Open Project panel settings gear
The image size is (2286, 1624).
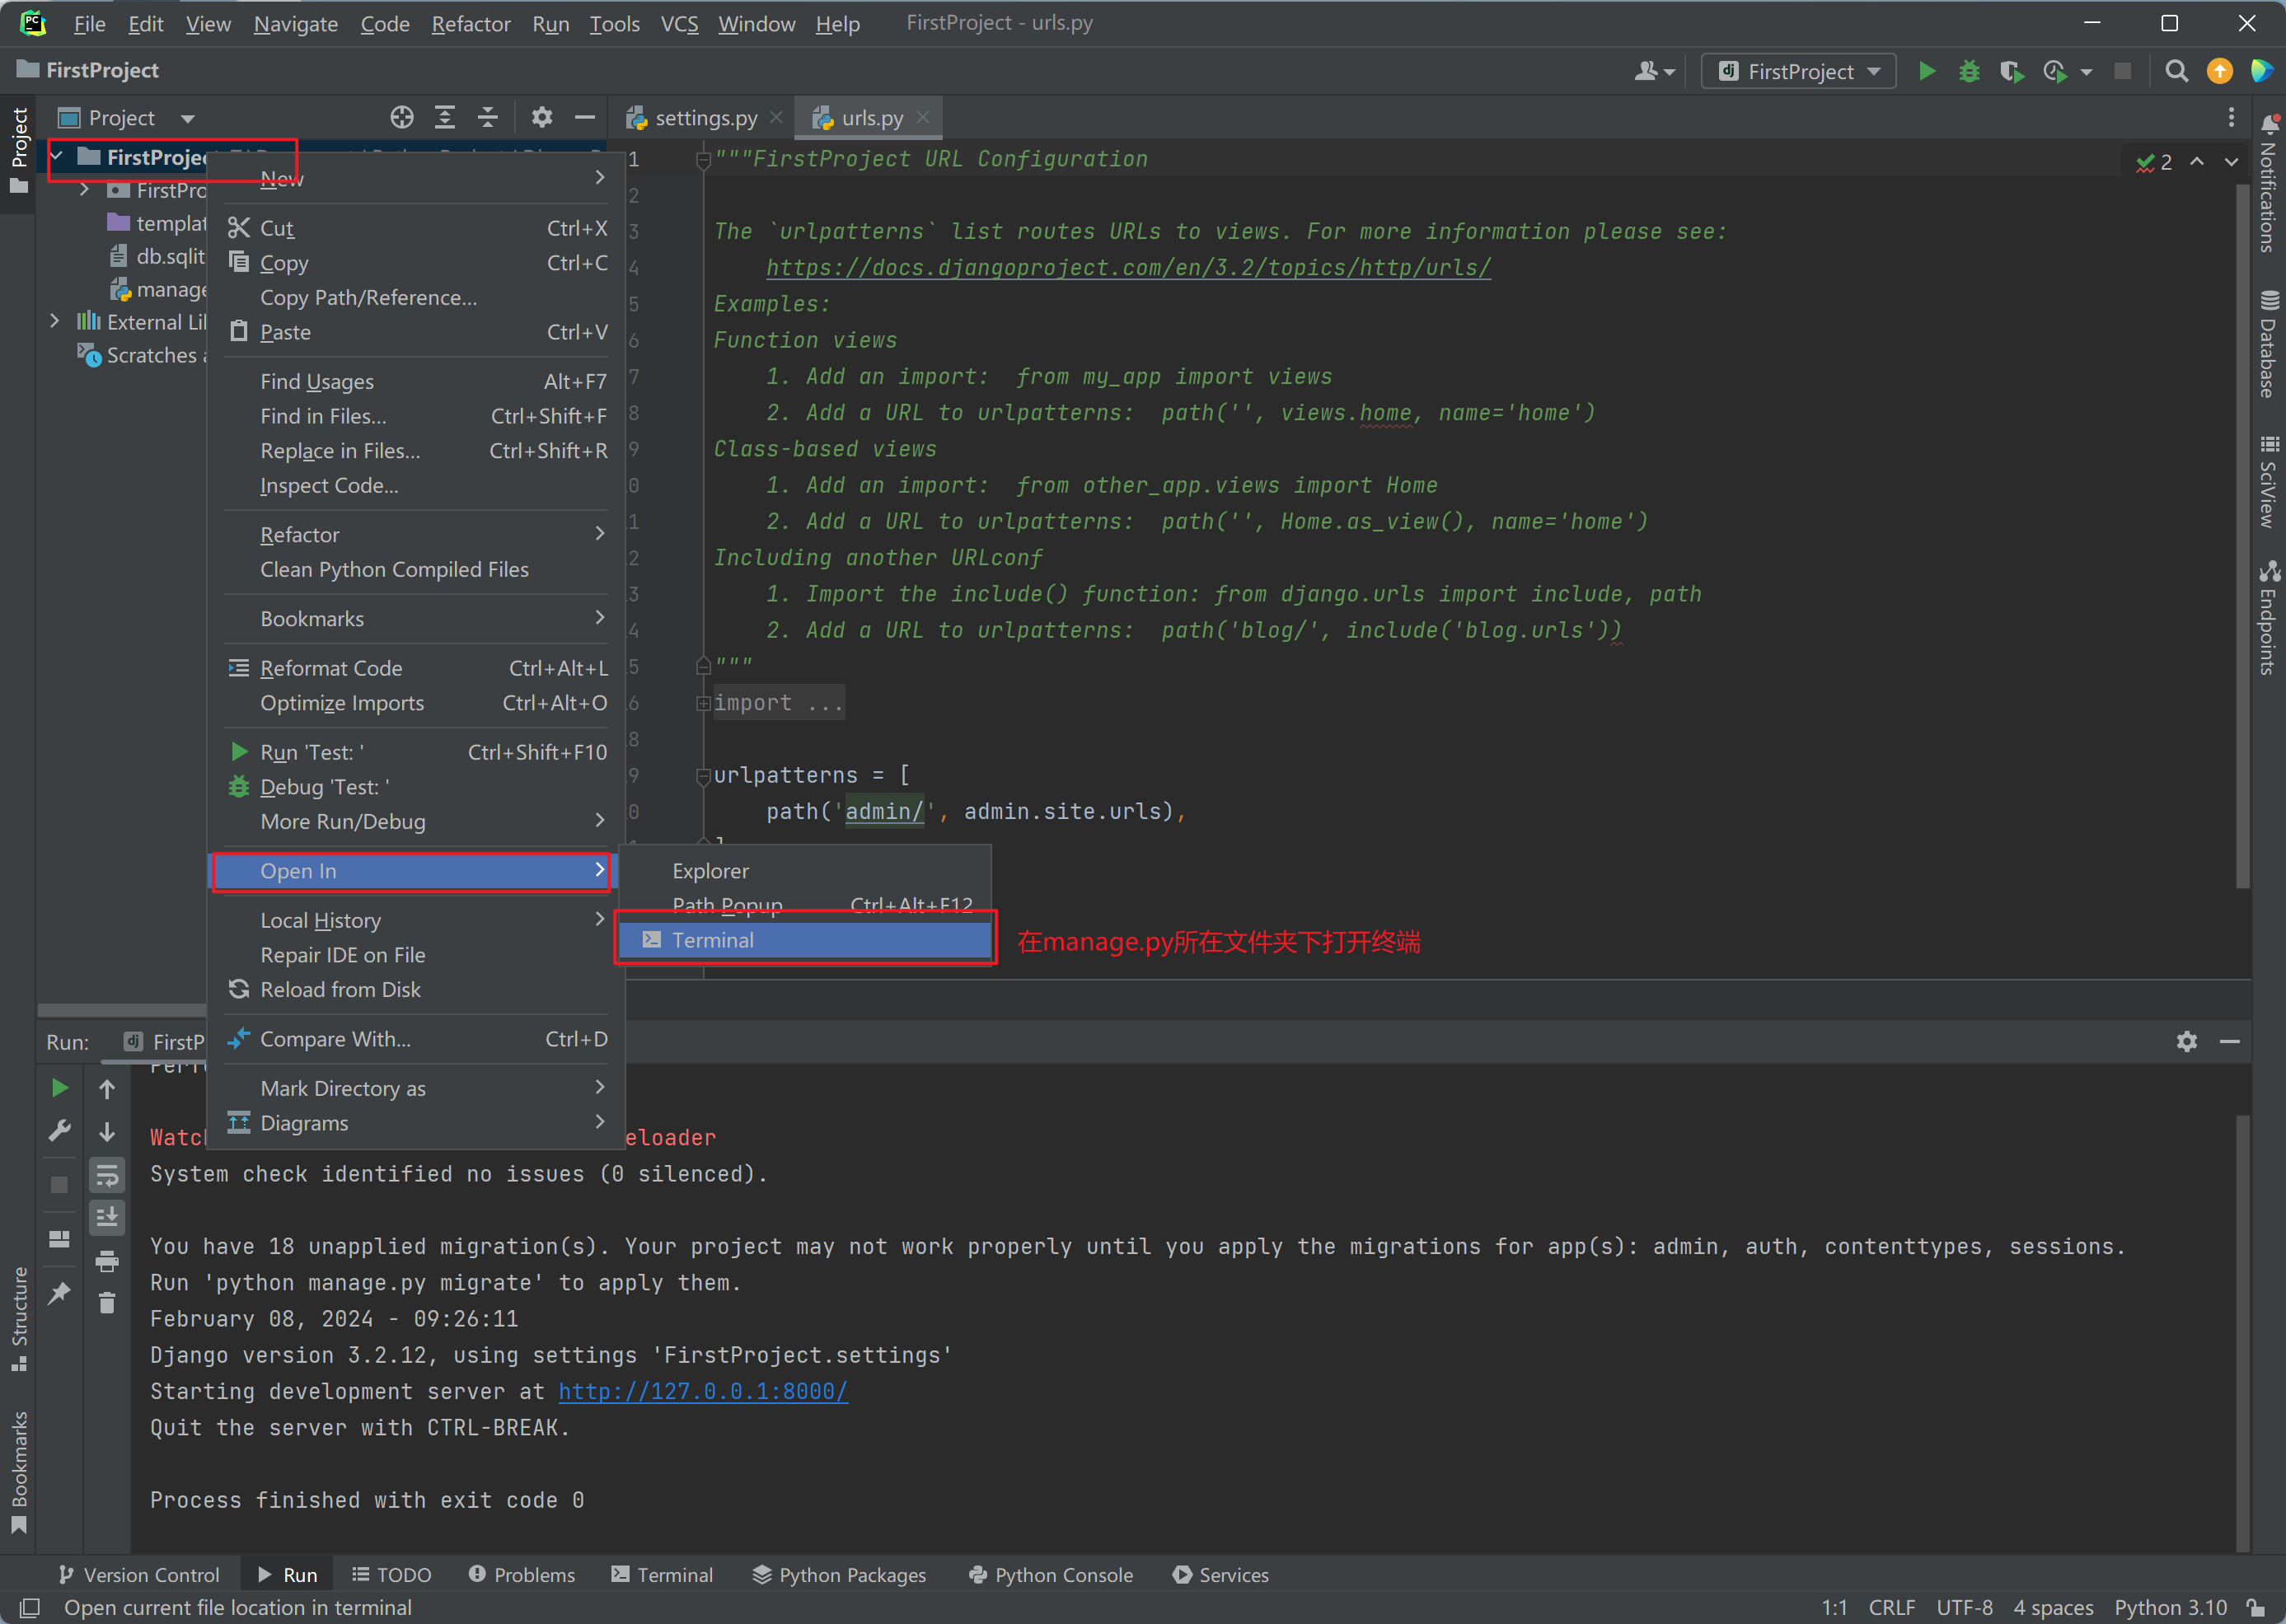(x=542, y=118)
